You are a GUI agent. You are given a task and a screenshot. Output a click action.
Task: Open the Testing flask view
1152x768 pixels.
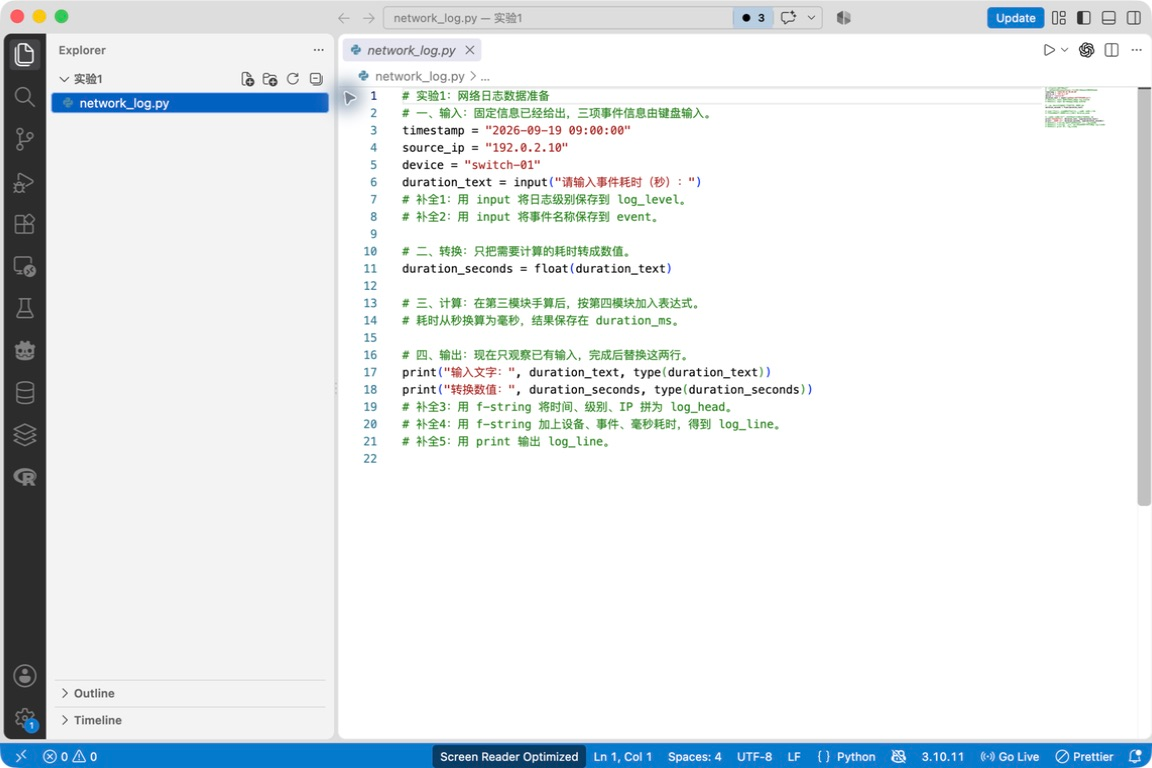click(24, 309)
